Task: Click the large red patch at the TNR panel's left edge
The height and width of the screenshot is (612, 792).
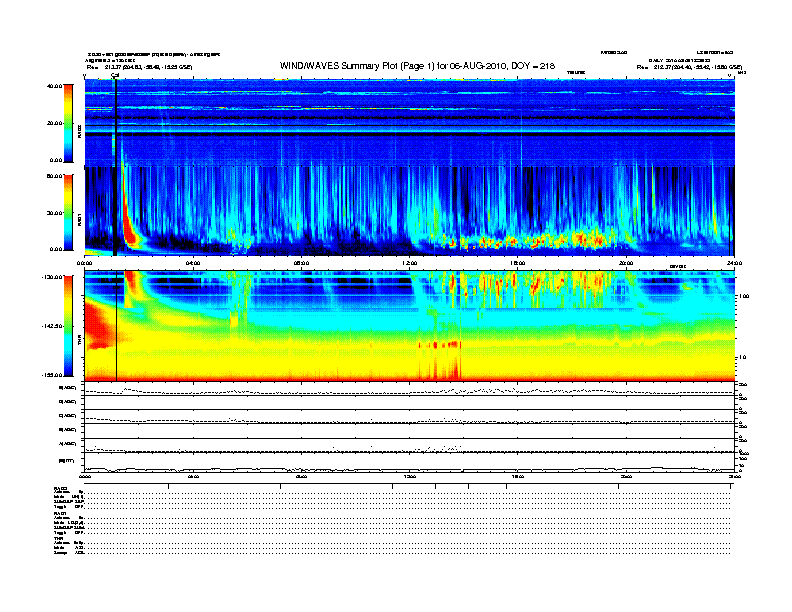Action: [100, 324]
